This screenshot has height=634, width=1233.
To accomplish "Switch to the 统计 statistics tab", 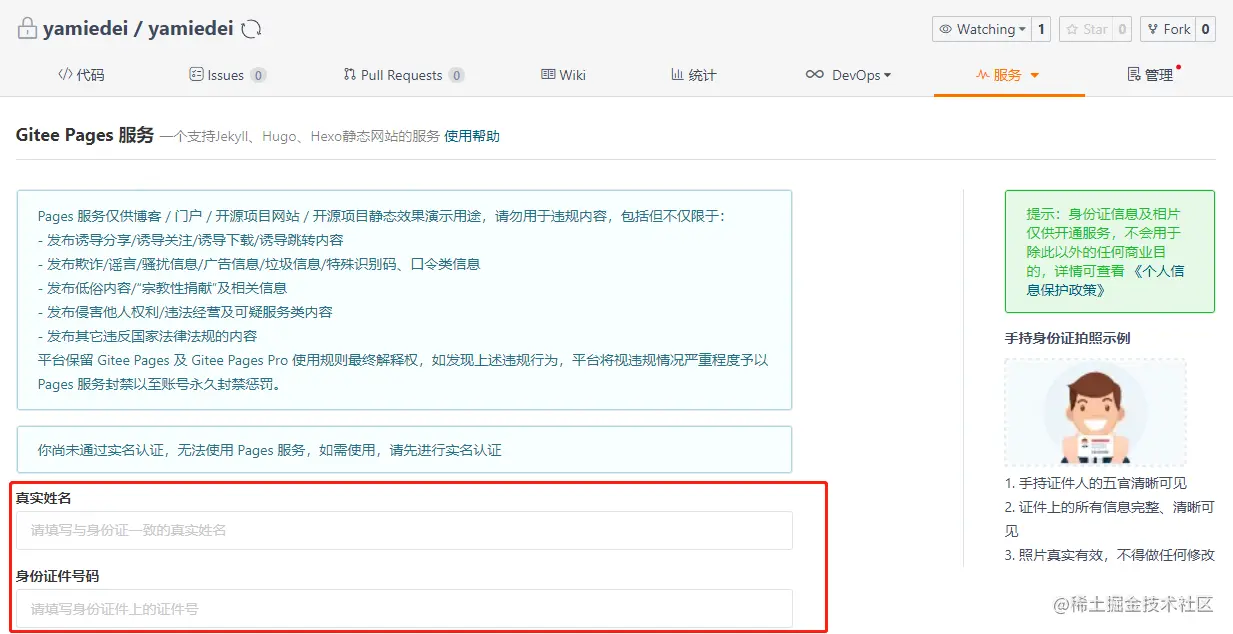I will tap(693, 75).
